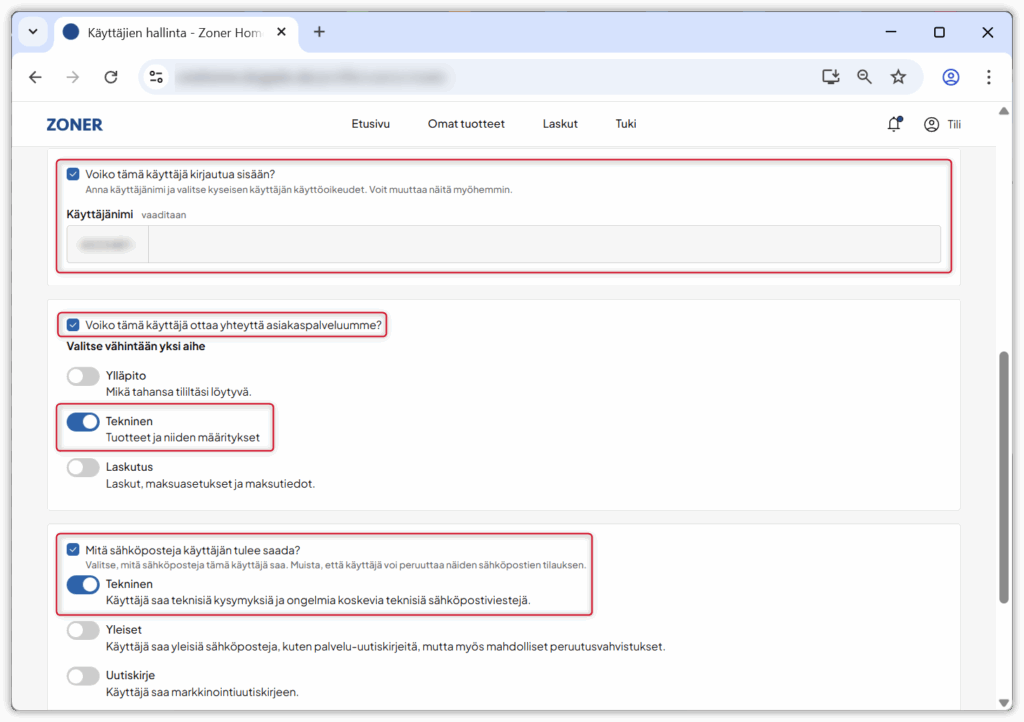Click the install app icon in address bar

[x=830, y=77]
